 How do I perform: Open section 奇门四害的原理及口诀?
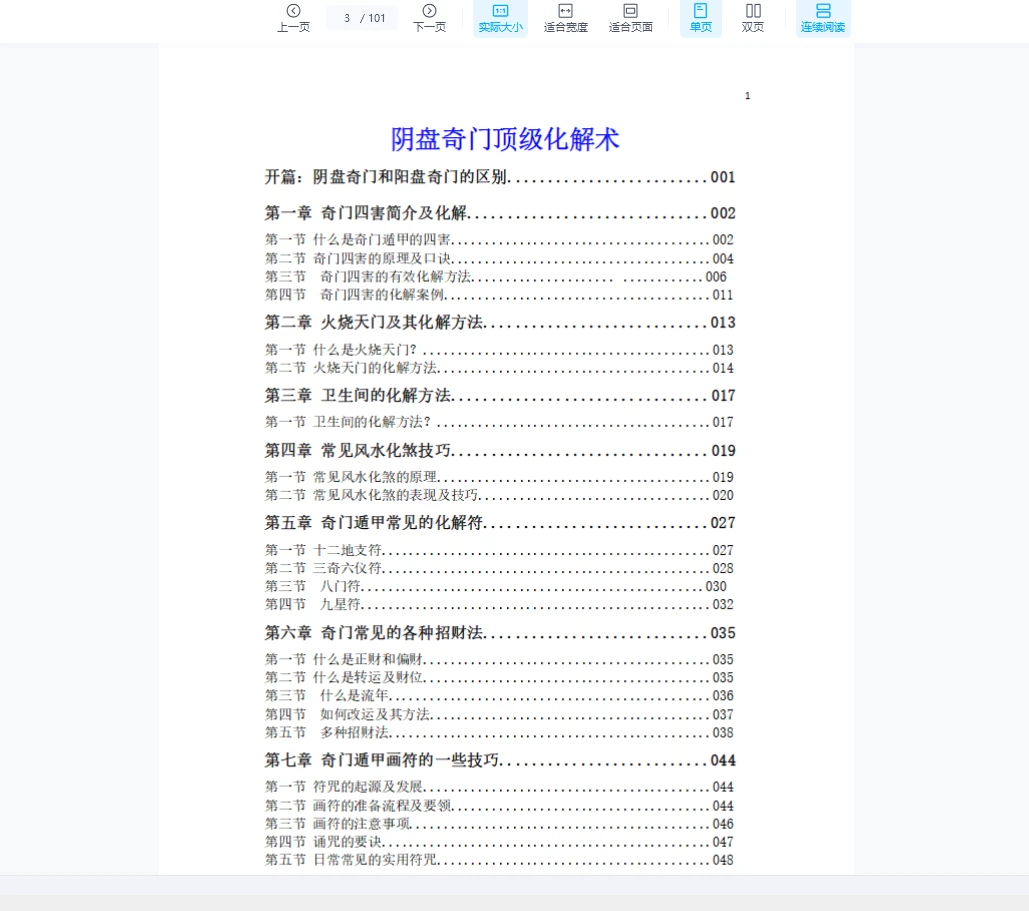coord(499,259)
